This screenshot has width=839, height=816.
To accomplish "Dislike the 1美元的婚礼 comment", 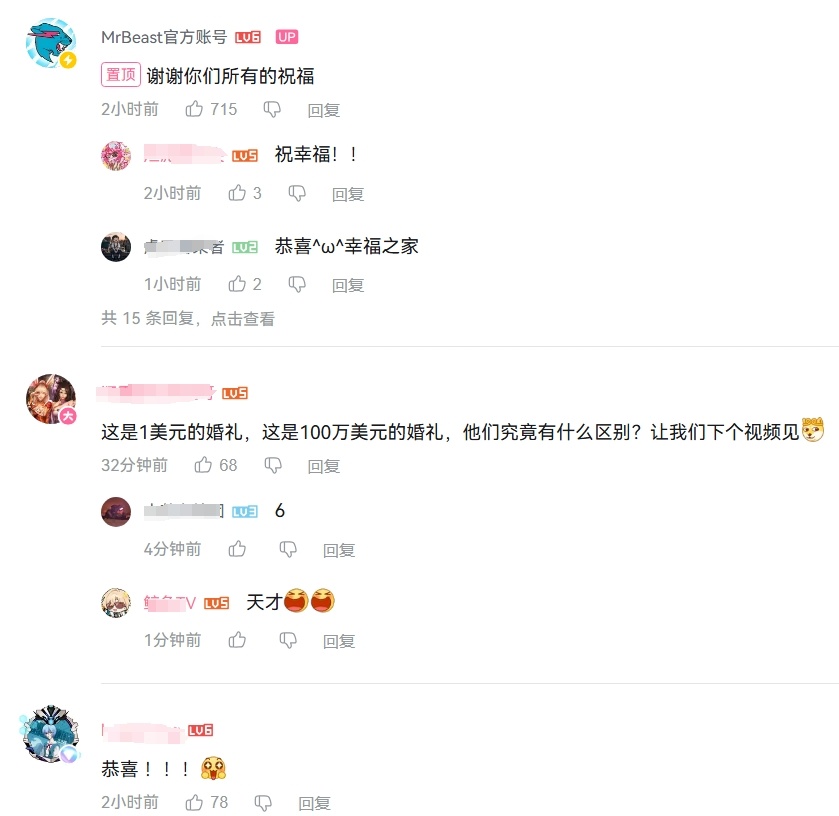I will [x=273, y=466].
